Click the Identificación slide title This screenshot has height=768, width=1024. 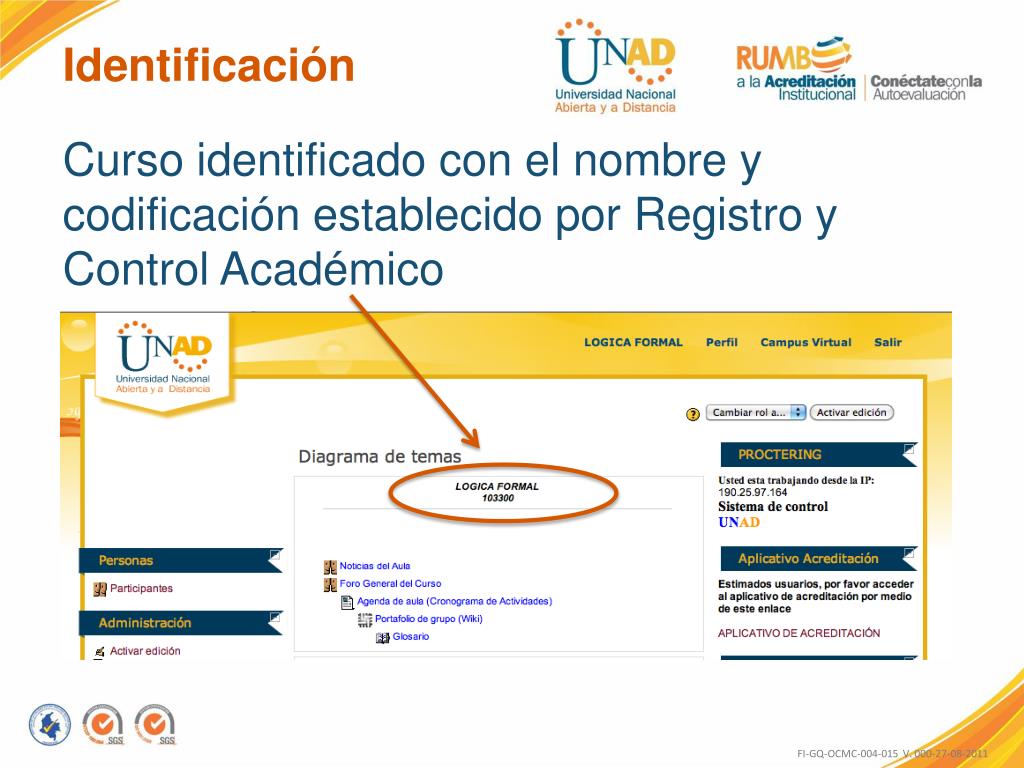[208, 65]
